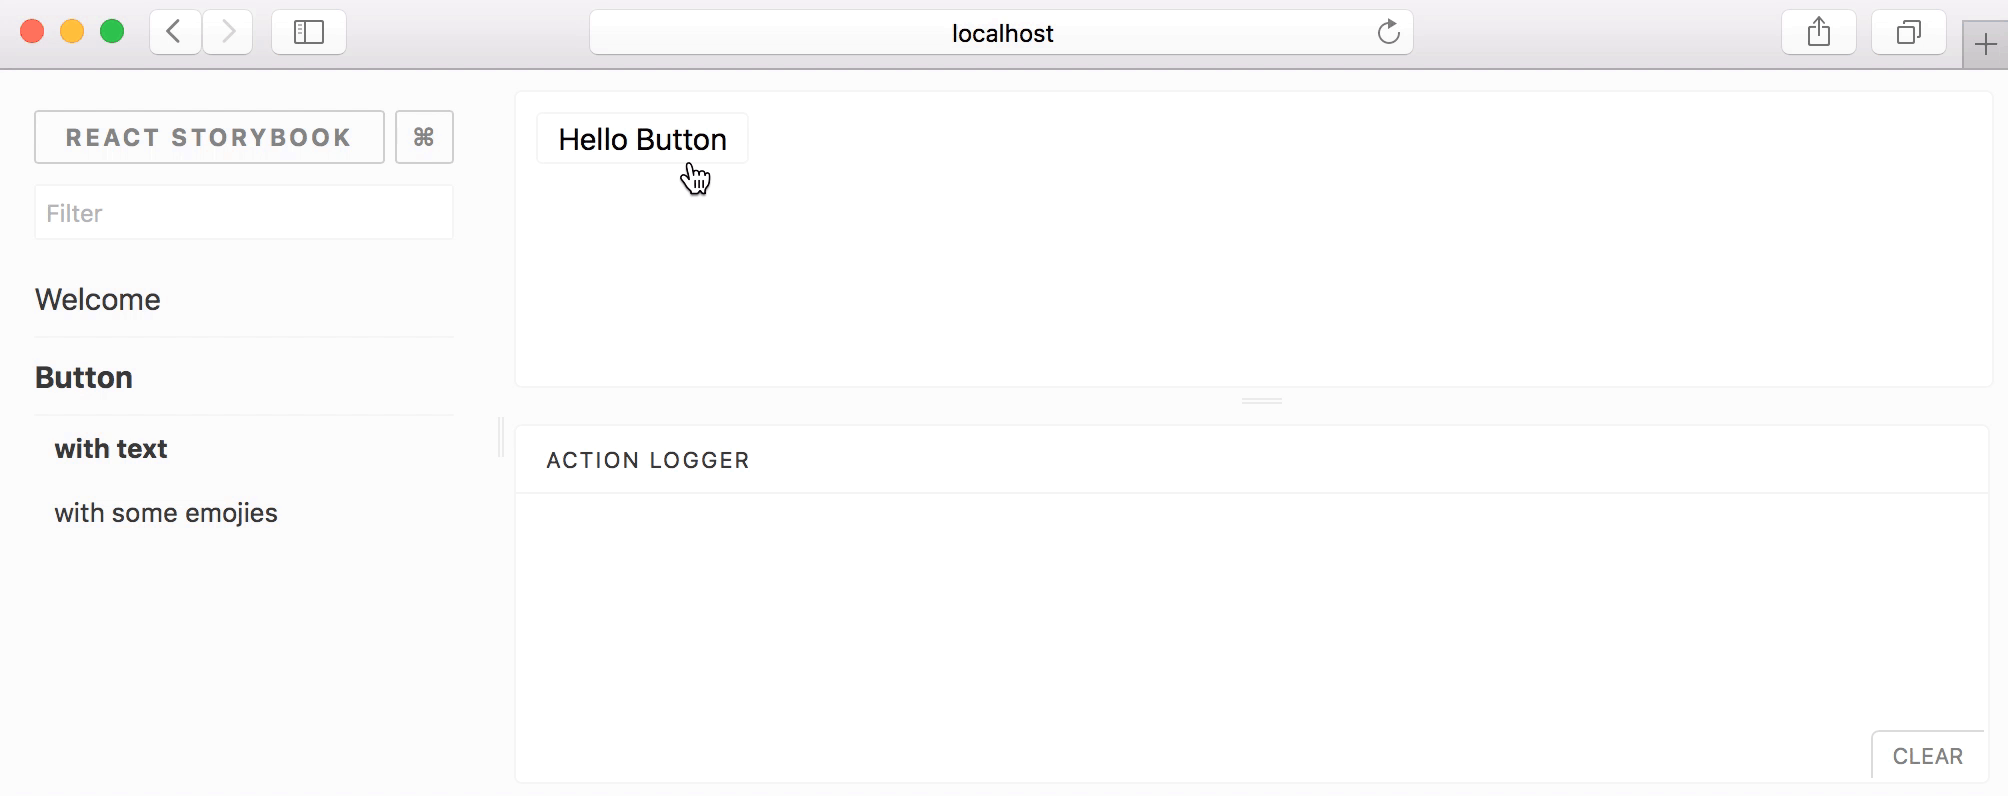This screenshot has width=2008, height=796.
Task: Add a new tab with plus icon
Action: point(1986,44)
